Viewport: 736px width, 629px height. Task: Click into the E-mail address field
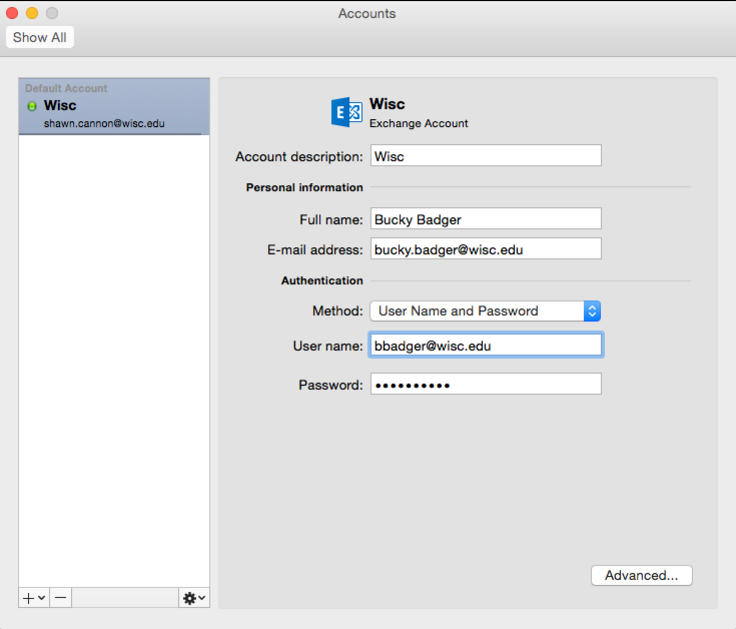click(485, 249)
